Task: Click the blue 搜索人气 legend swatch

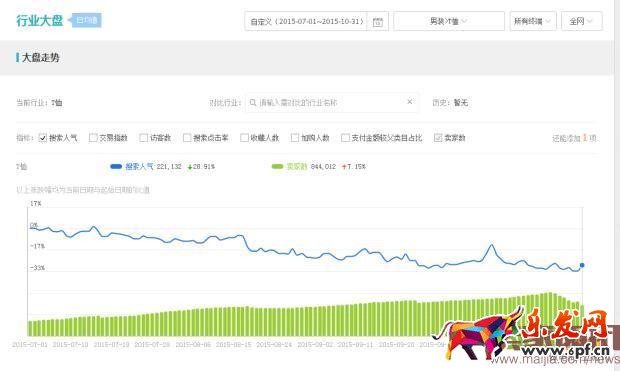Action: (116, 167)
